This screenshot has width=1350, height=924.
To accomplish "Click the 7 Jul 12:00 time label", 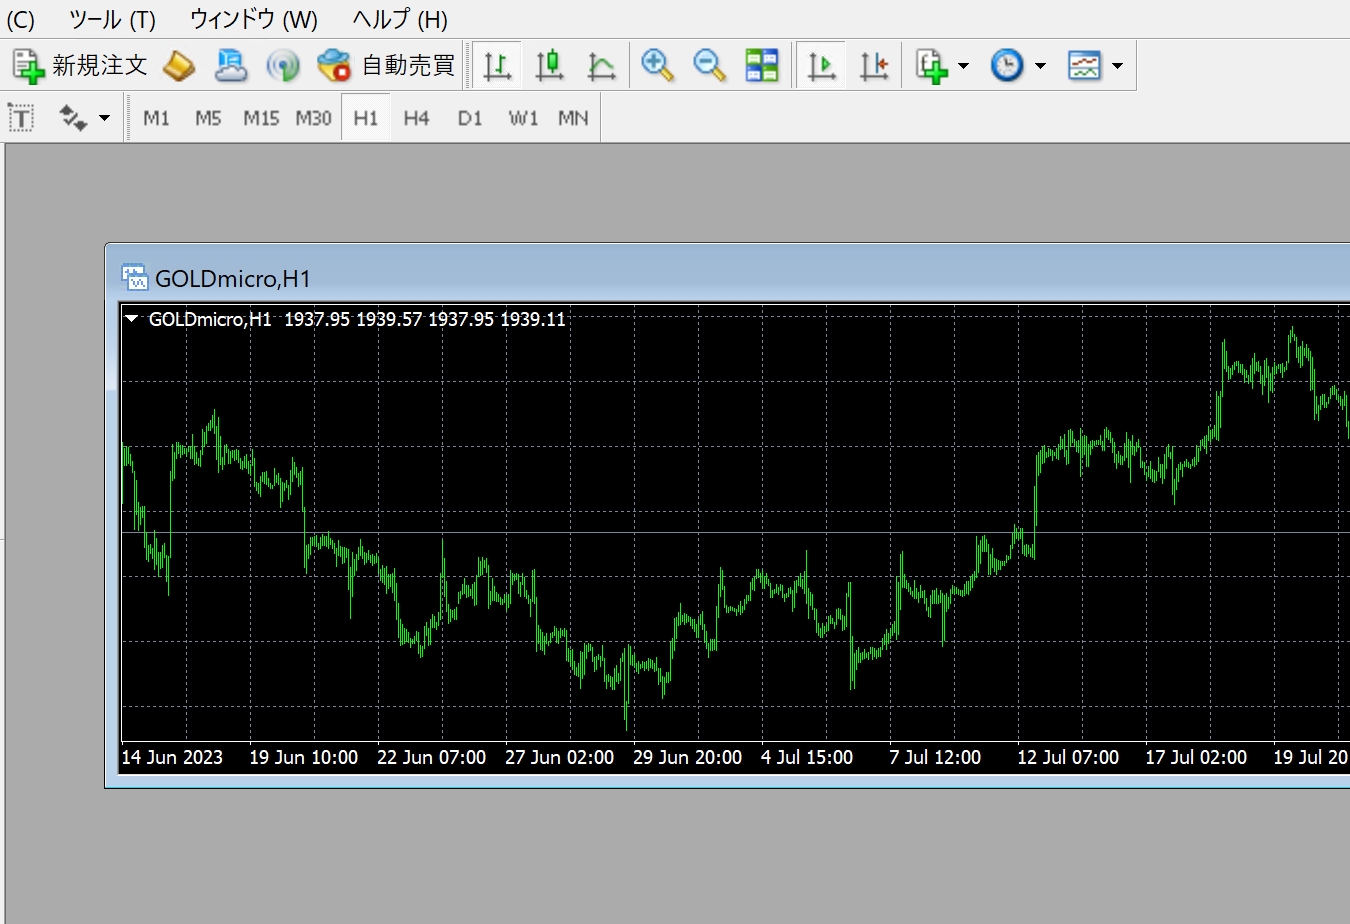I will [x=935, y=758].
